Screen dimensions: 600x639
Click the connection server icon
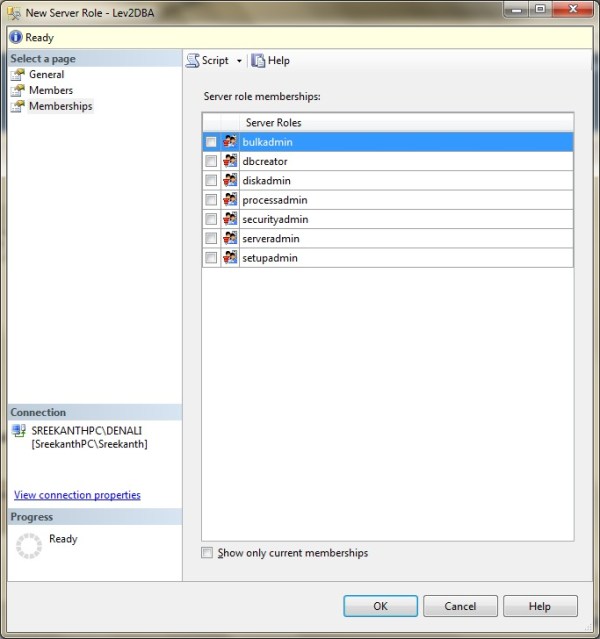tap(19, 431)
